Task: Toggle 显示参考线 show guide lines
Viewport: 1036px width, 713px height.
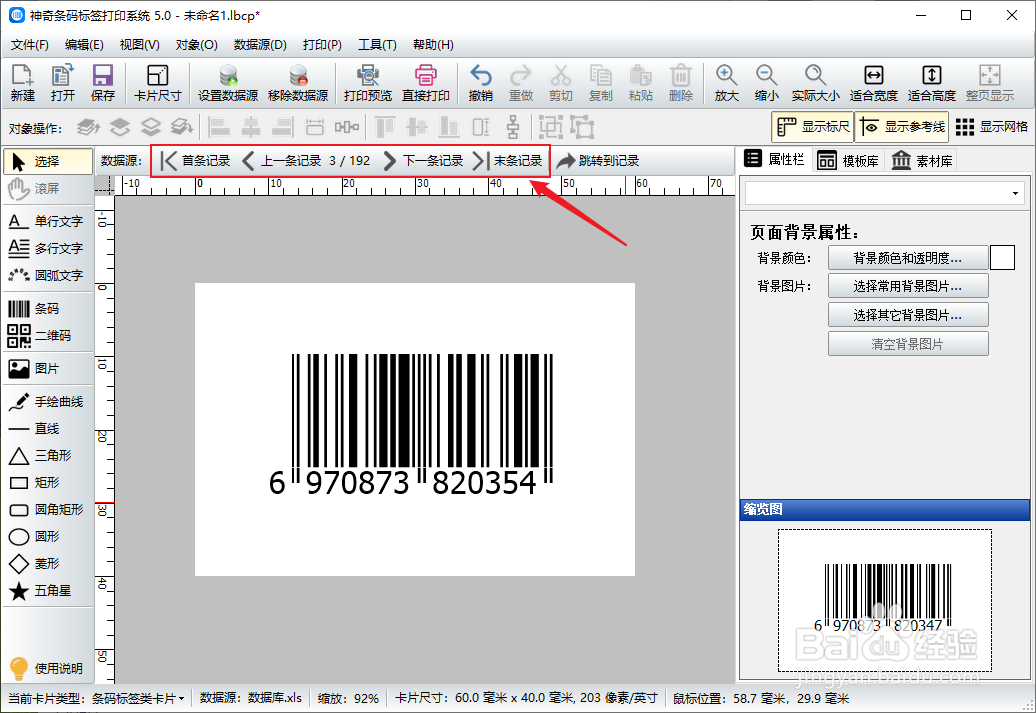Action: tap(902, 127)
